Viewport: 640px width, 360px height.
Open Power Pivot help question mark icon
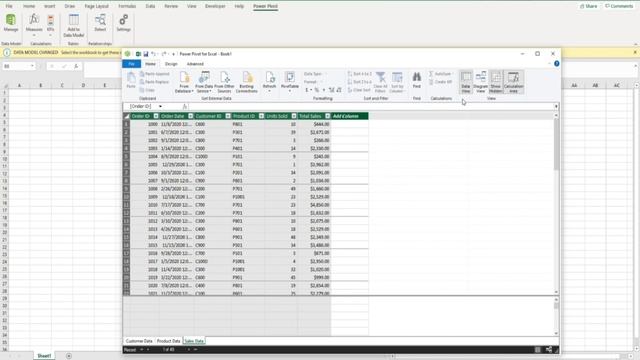[556, 64]
